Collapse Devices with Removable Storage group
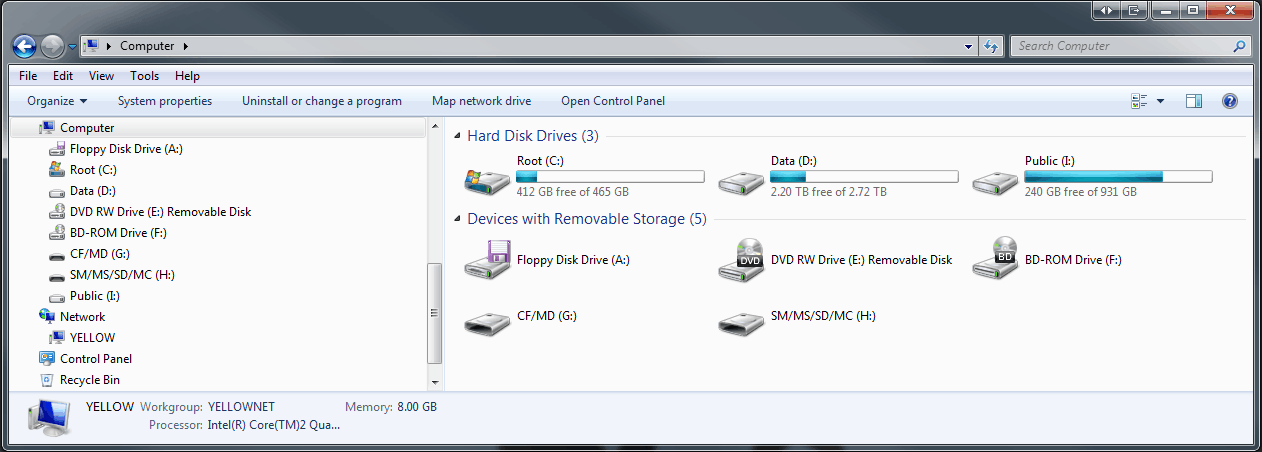The height and width of the screenshot is (452, 1262). (458, 219)
